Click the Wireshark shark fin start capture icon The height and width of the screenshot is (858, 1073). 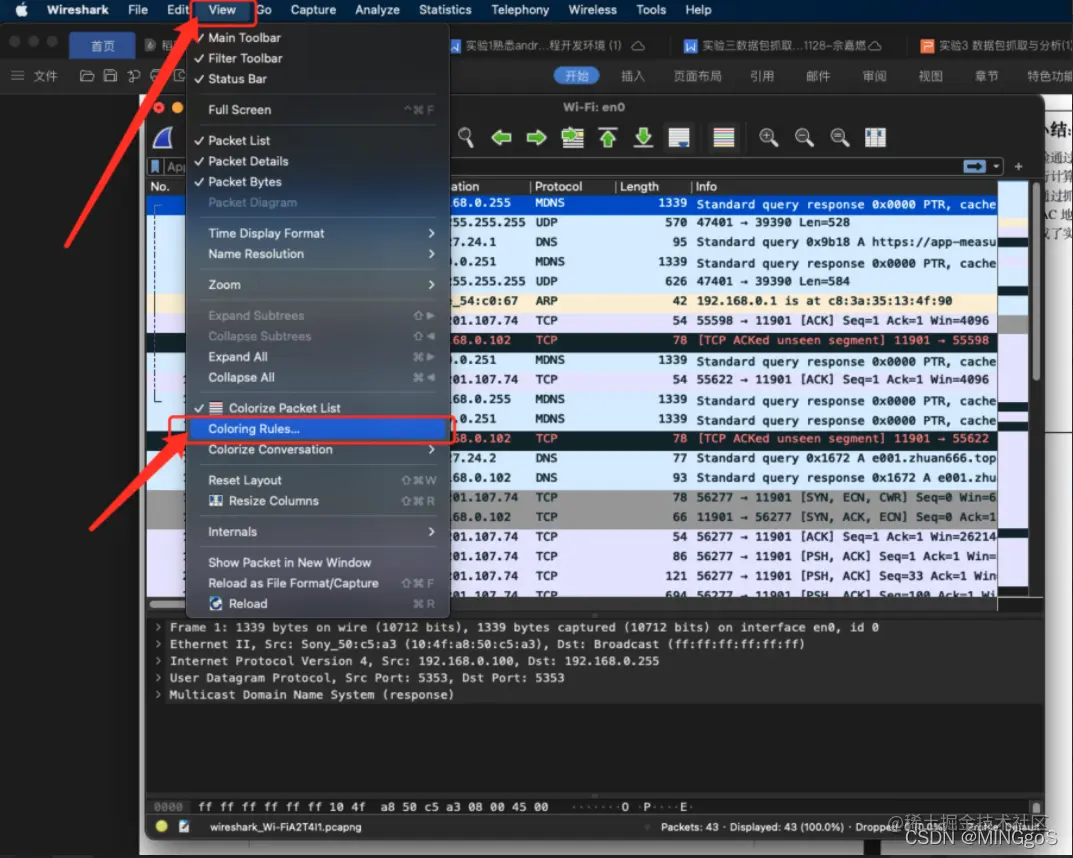pos(164,138)
